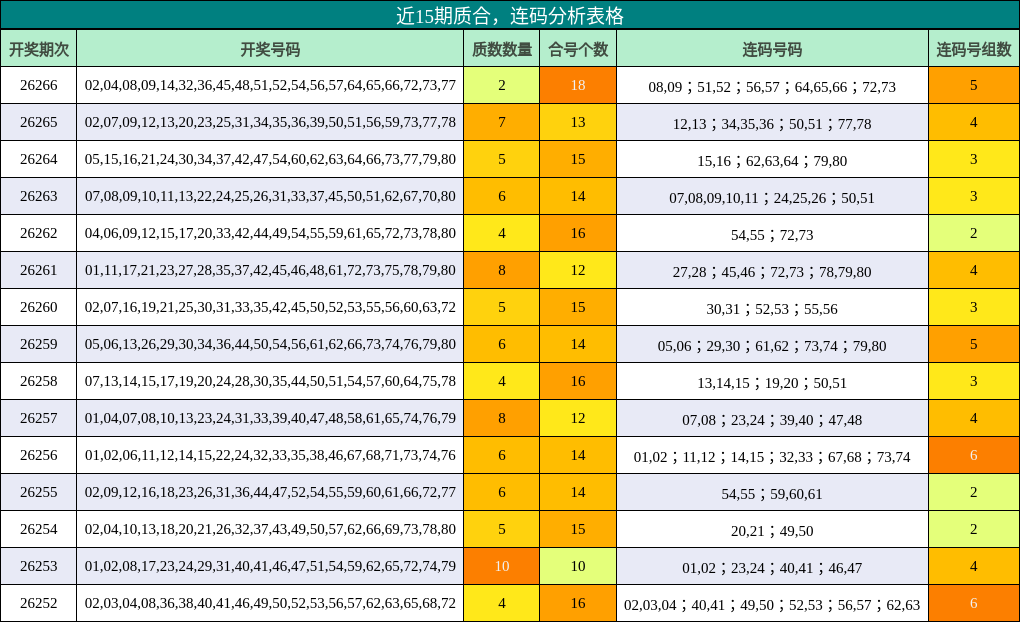Click period number 26263
This screenshot has width=1020, height=622.
pyautogui.click(x=38, y=196)
